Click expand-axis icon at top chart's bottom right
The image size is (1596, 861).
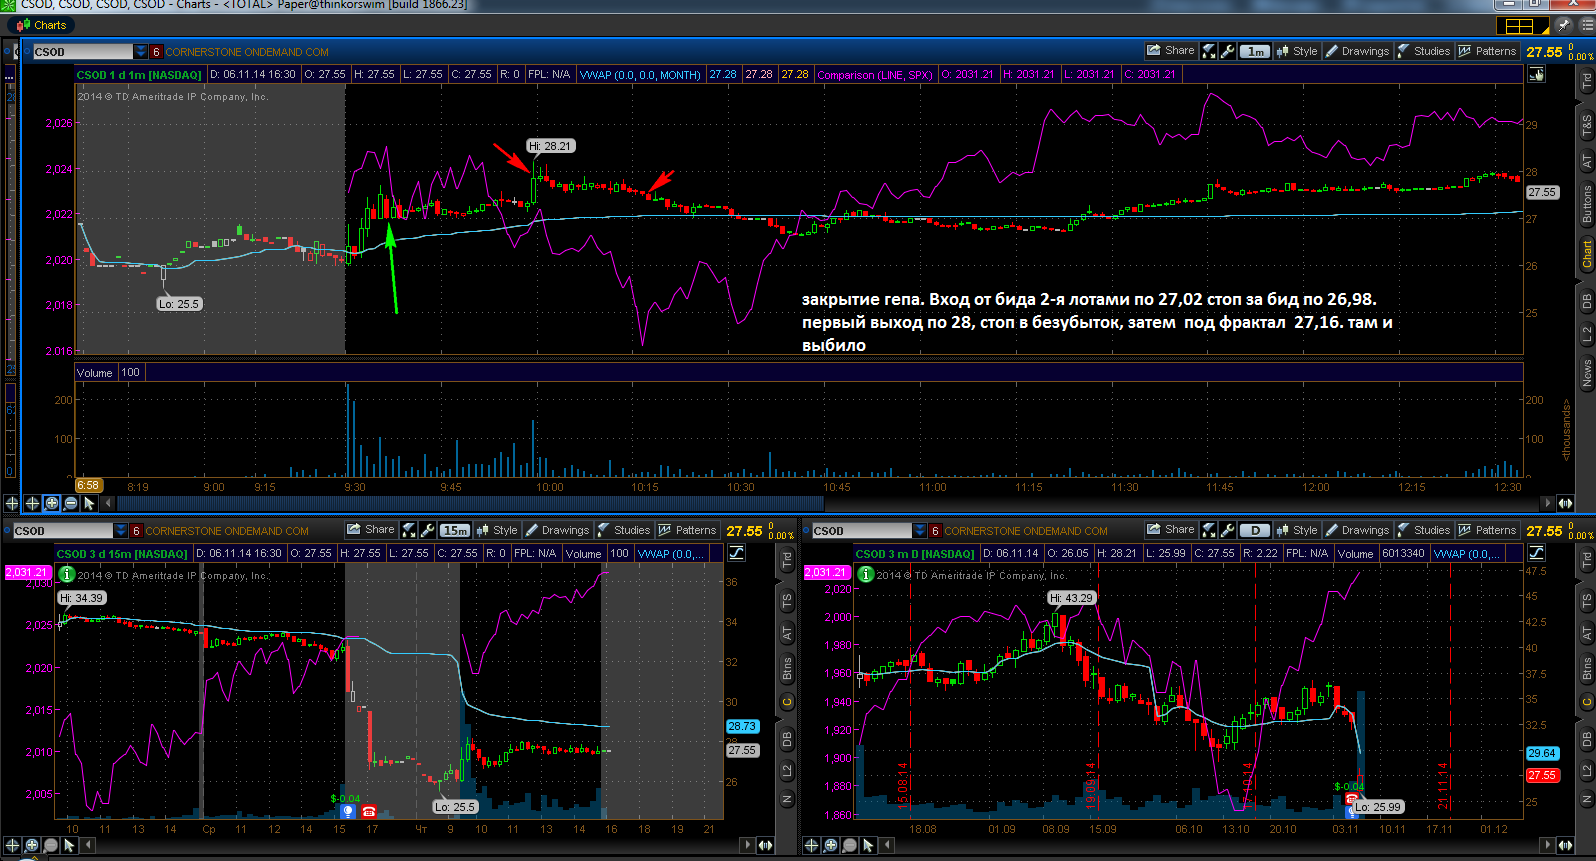pos(1565,504)
